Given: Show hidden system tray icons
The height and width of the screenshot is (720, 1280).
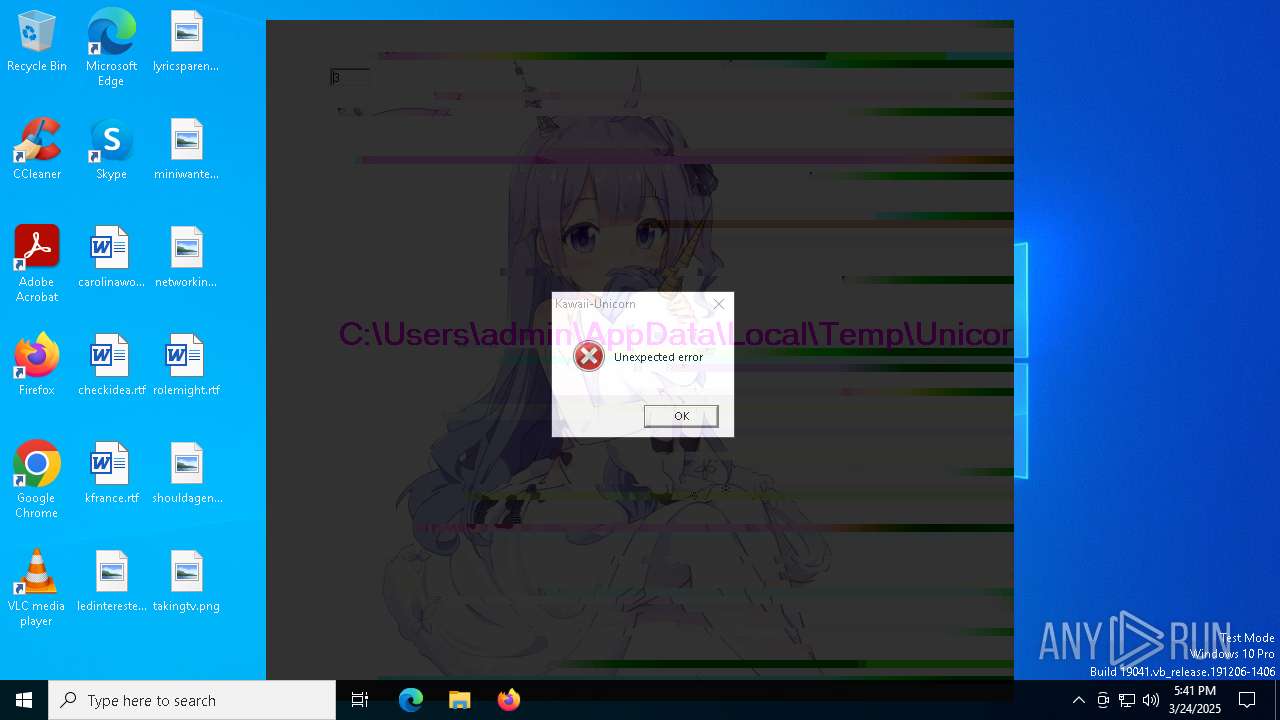Looking at the screenshot, I should point(1078,700).
